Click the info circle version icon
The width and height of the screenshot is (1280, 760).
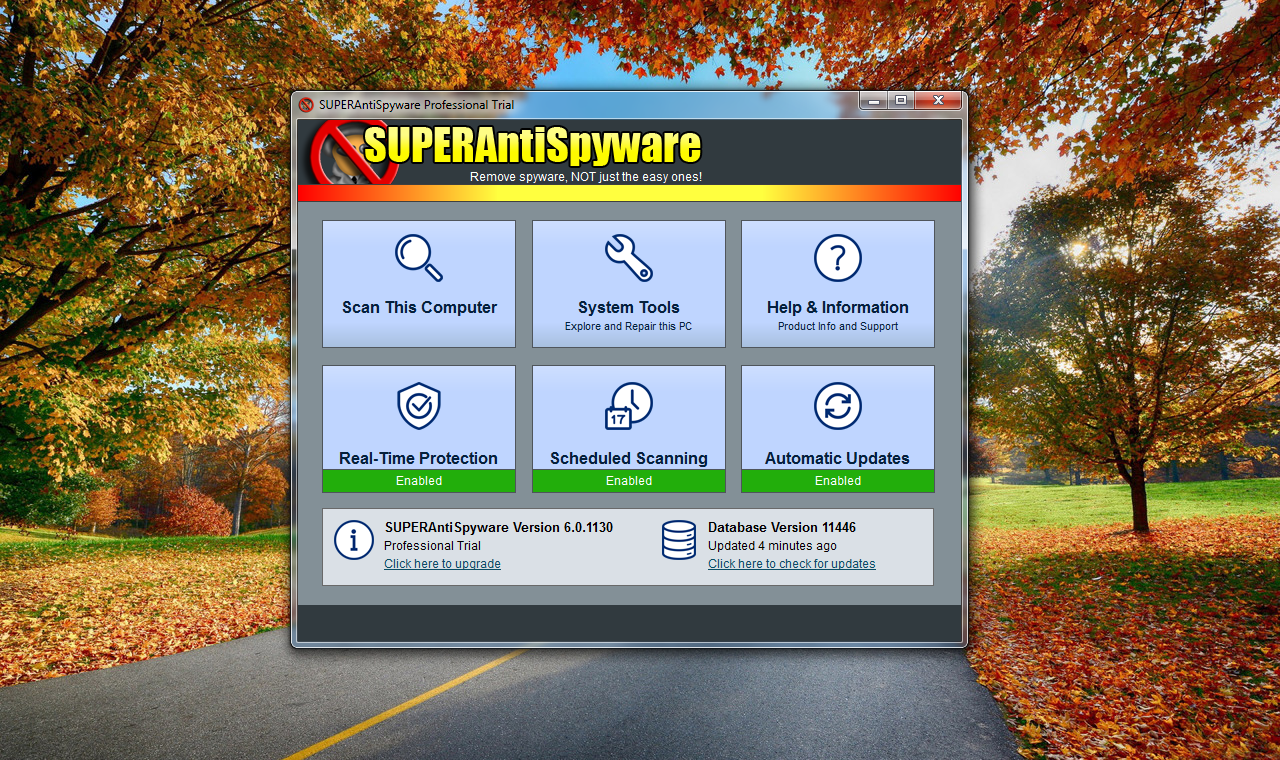[x=353, y=540]
